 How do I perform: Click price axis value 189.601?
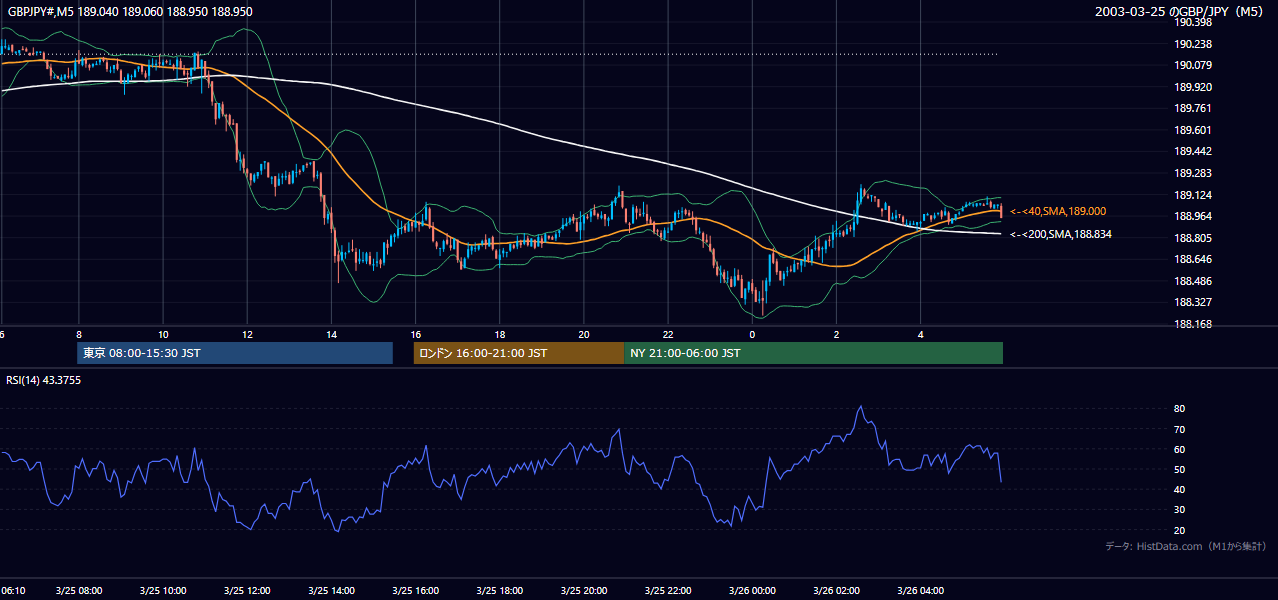pyautogui.click(x=1193, y=130)
